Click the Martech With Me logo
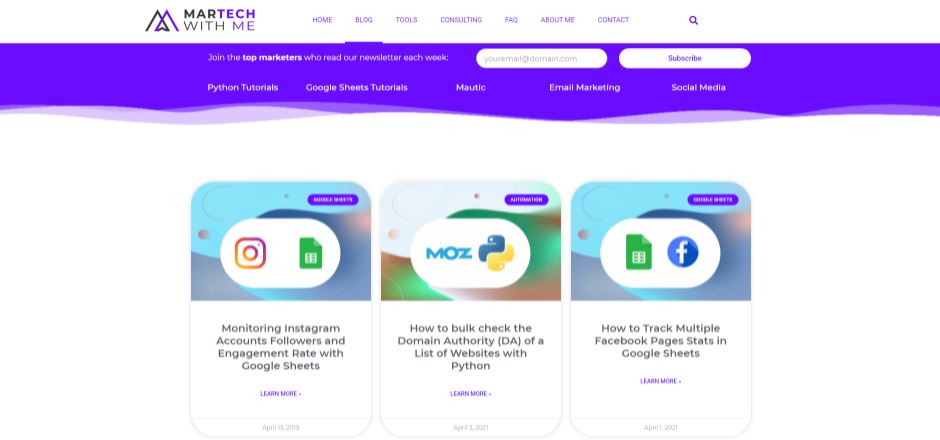This screenshot has width=940, height=440. 200,20
